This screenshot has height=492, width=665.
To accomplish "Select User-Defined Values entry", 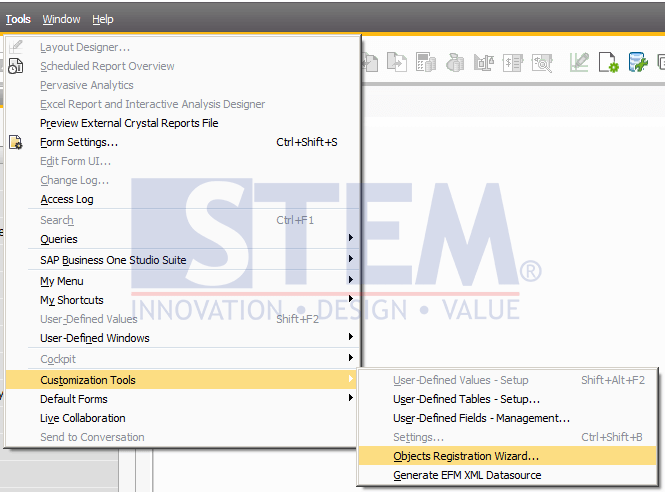I will (x=182, y=319).
